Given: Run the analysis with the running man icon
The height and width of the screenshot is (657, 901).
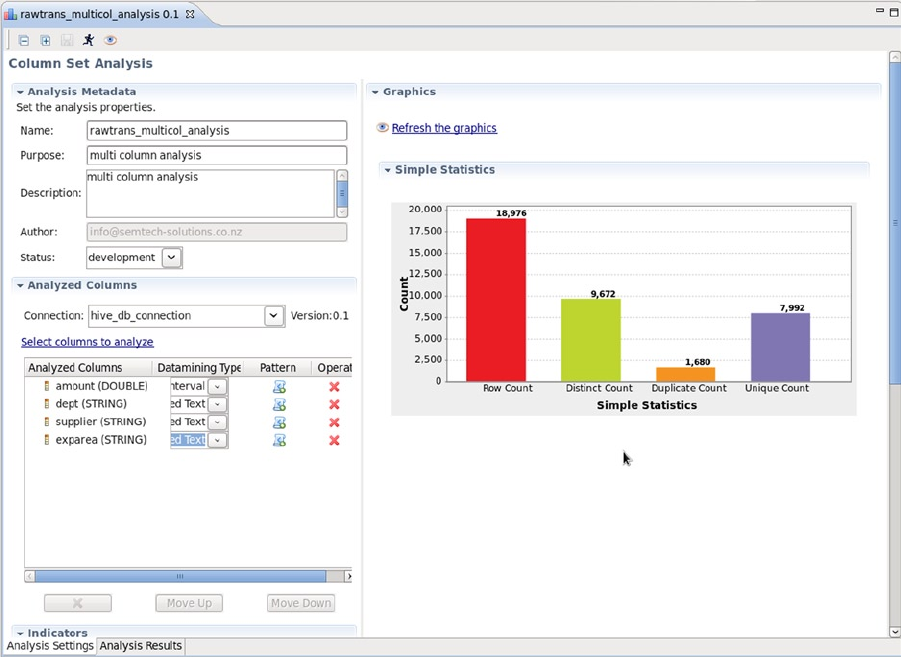Looking at the screenshot, I should click(x=88, y=40).
